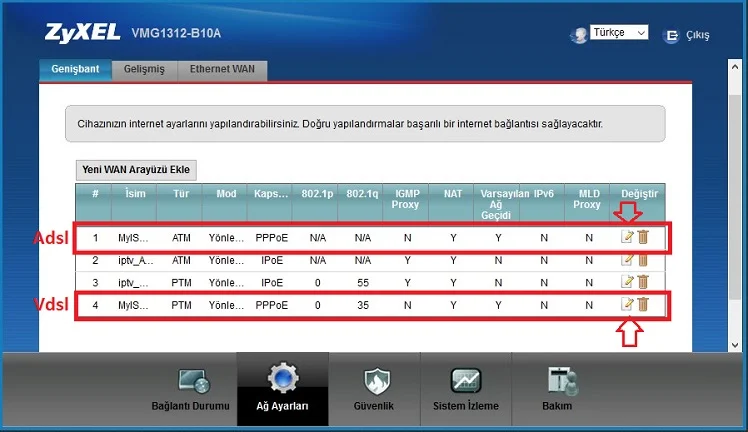Screen dimensions: 748x432
Task: Switch to the Gelişmiş tab
Action: [x=145, y=70]
